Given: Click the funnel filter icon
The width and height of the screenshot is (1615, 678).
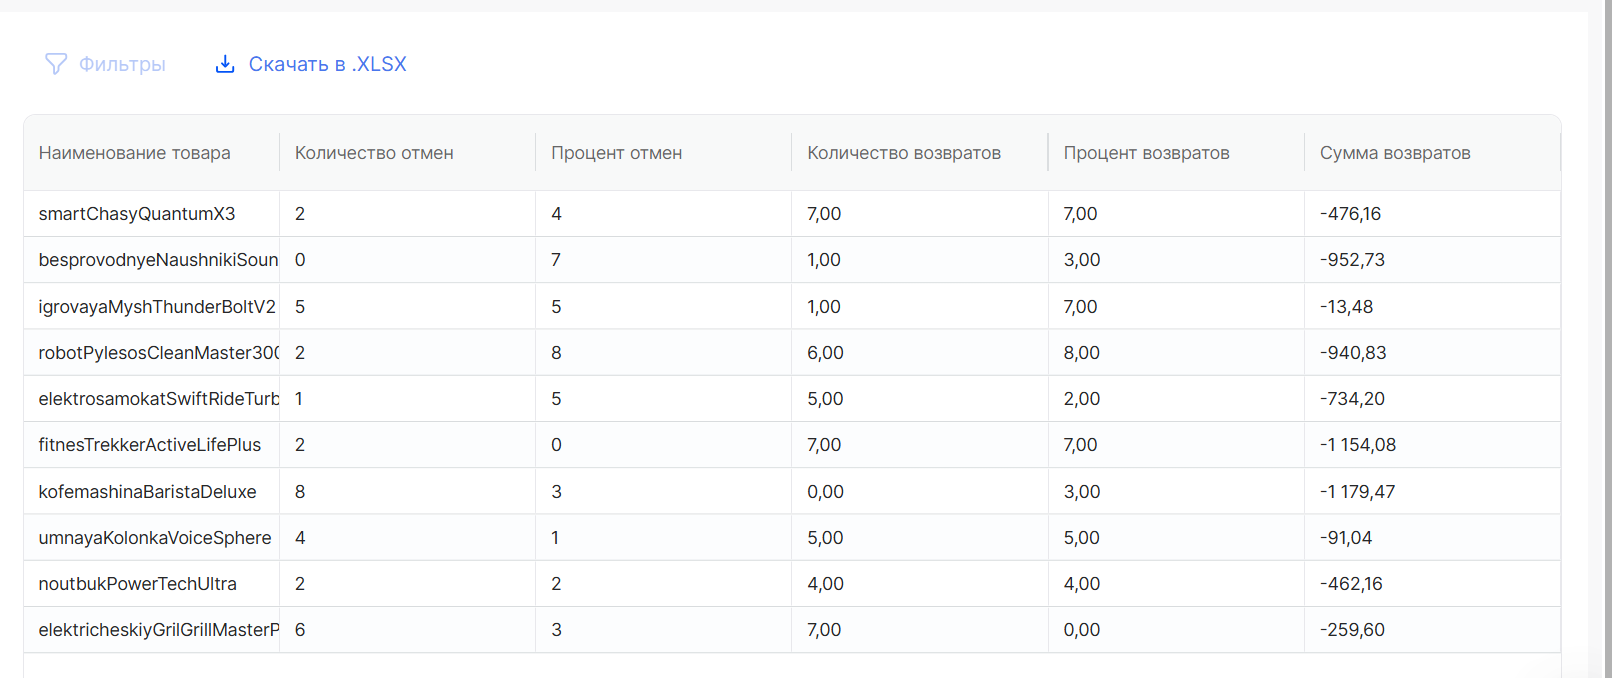Looking at the screenshot, I should pos(56,64).
